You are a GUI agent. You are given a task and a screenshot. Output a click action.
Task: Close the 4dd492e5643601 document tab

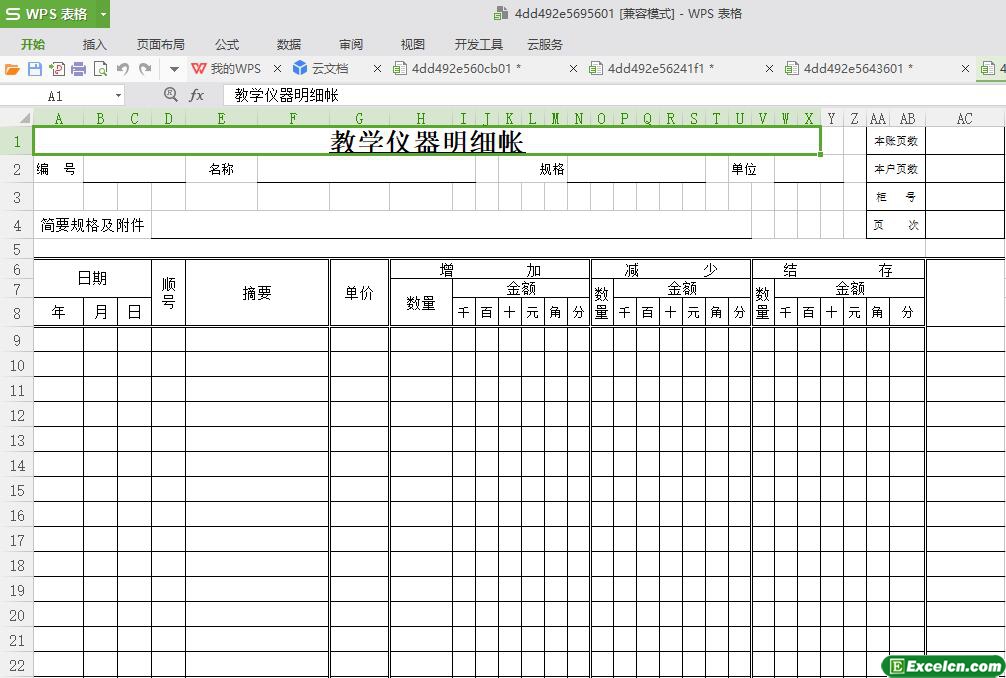tap(965, 69)
